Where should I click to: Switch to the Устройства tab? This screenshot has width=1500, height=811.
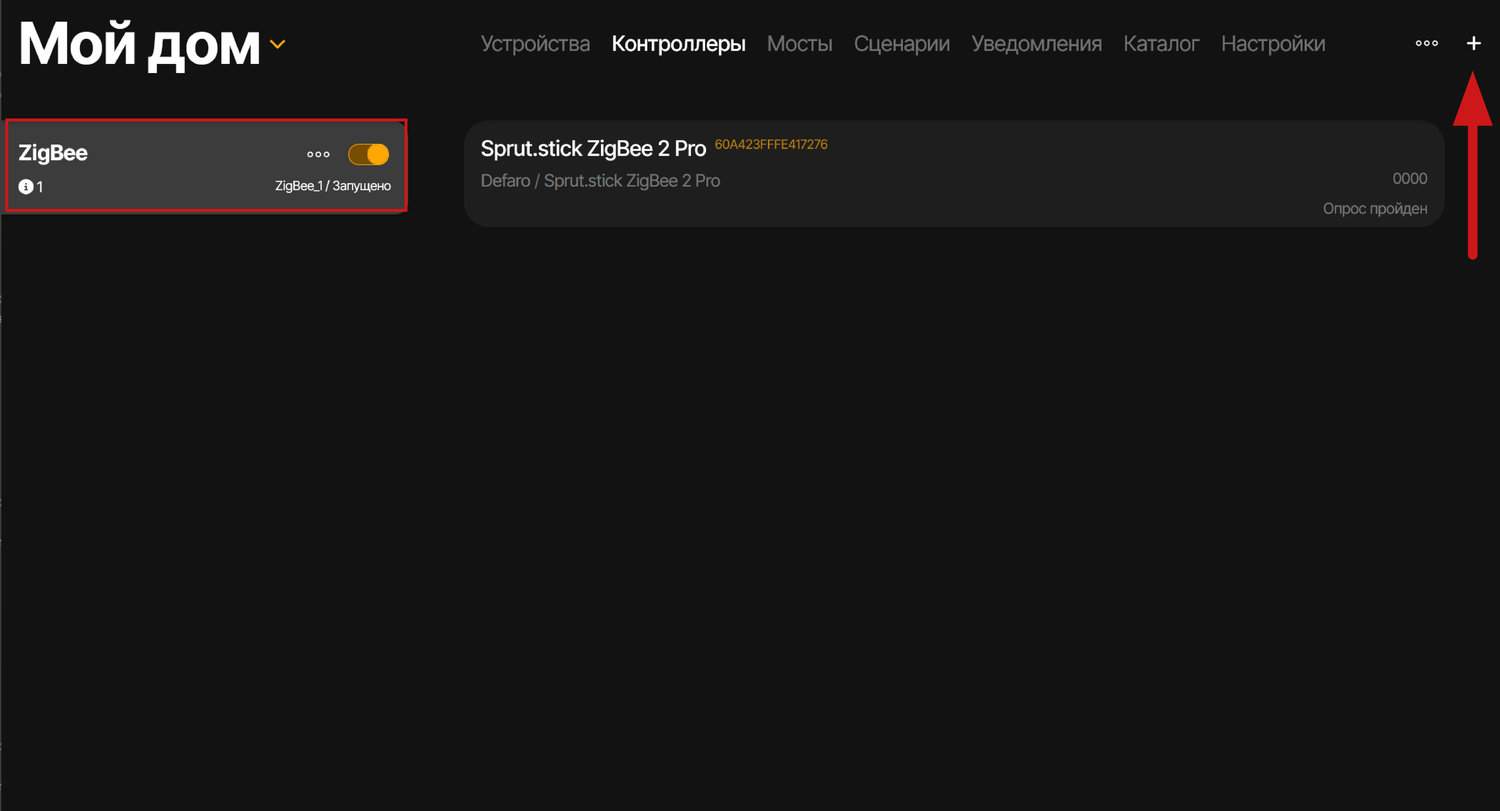coord(535,43)
